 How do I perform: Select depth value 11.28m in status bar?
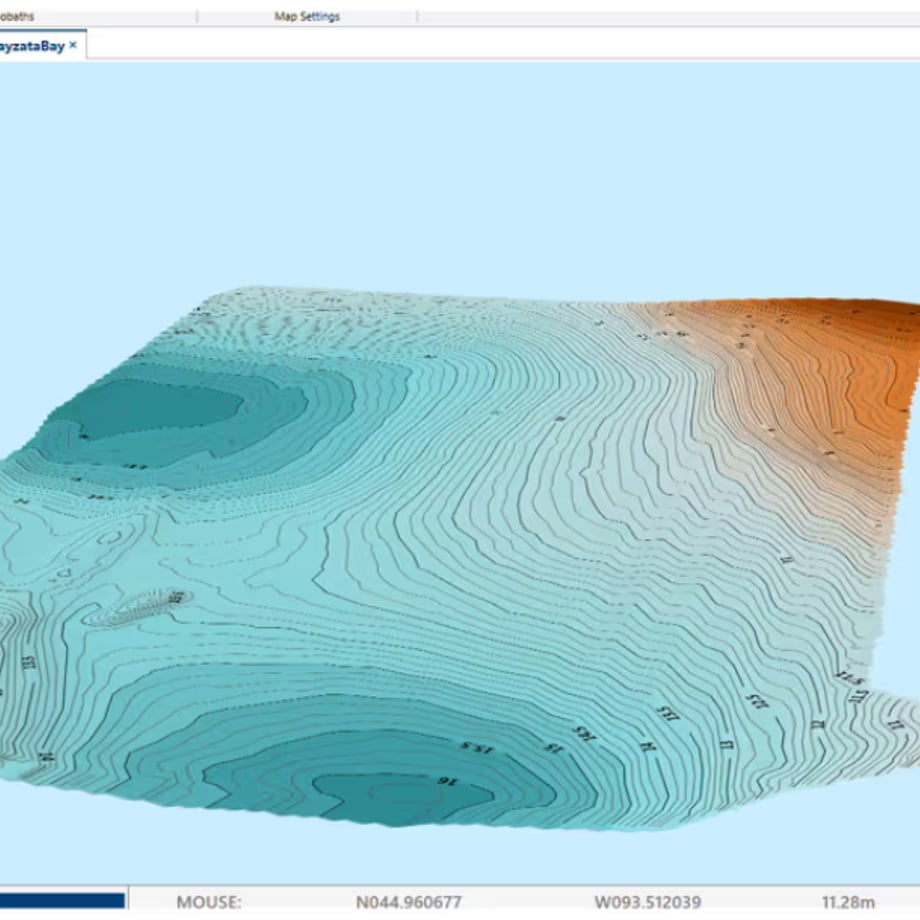[x=848, y=902]
